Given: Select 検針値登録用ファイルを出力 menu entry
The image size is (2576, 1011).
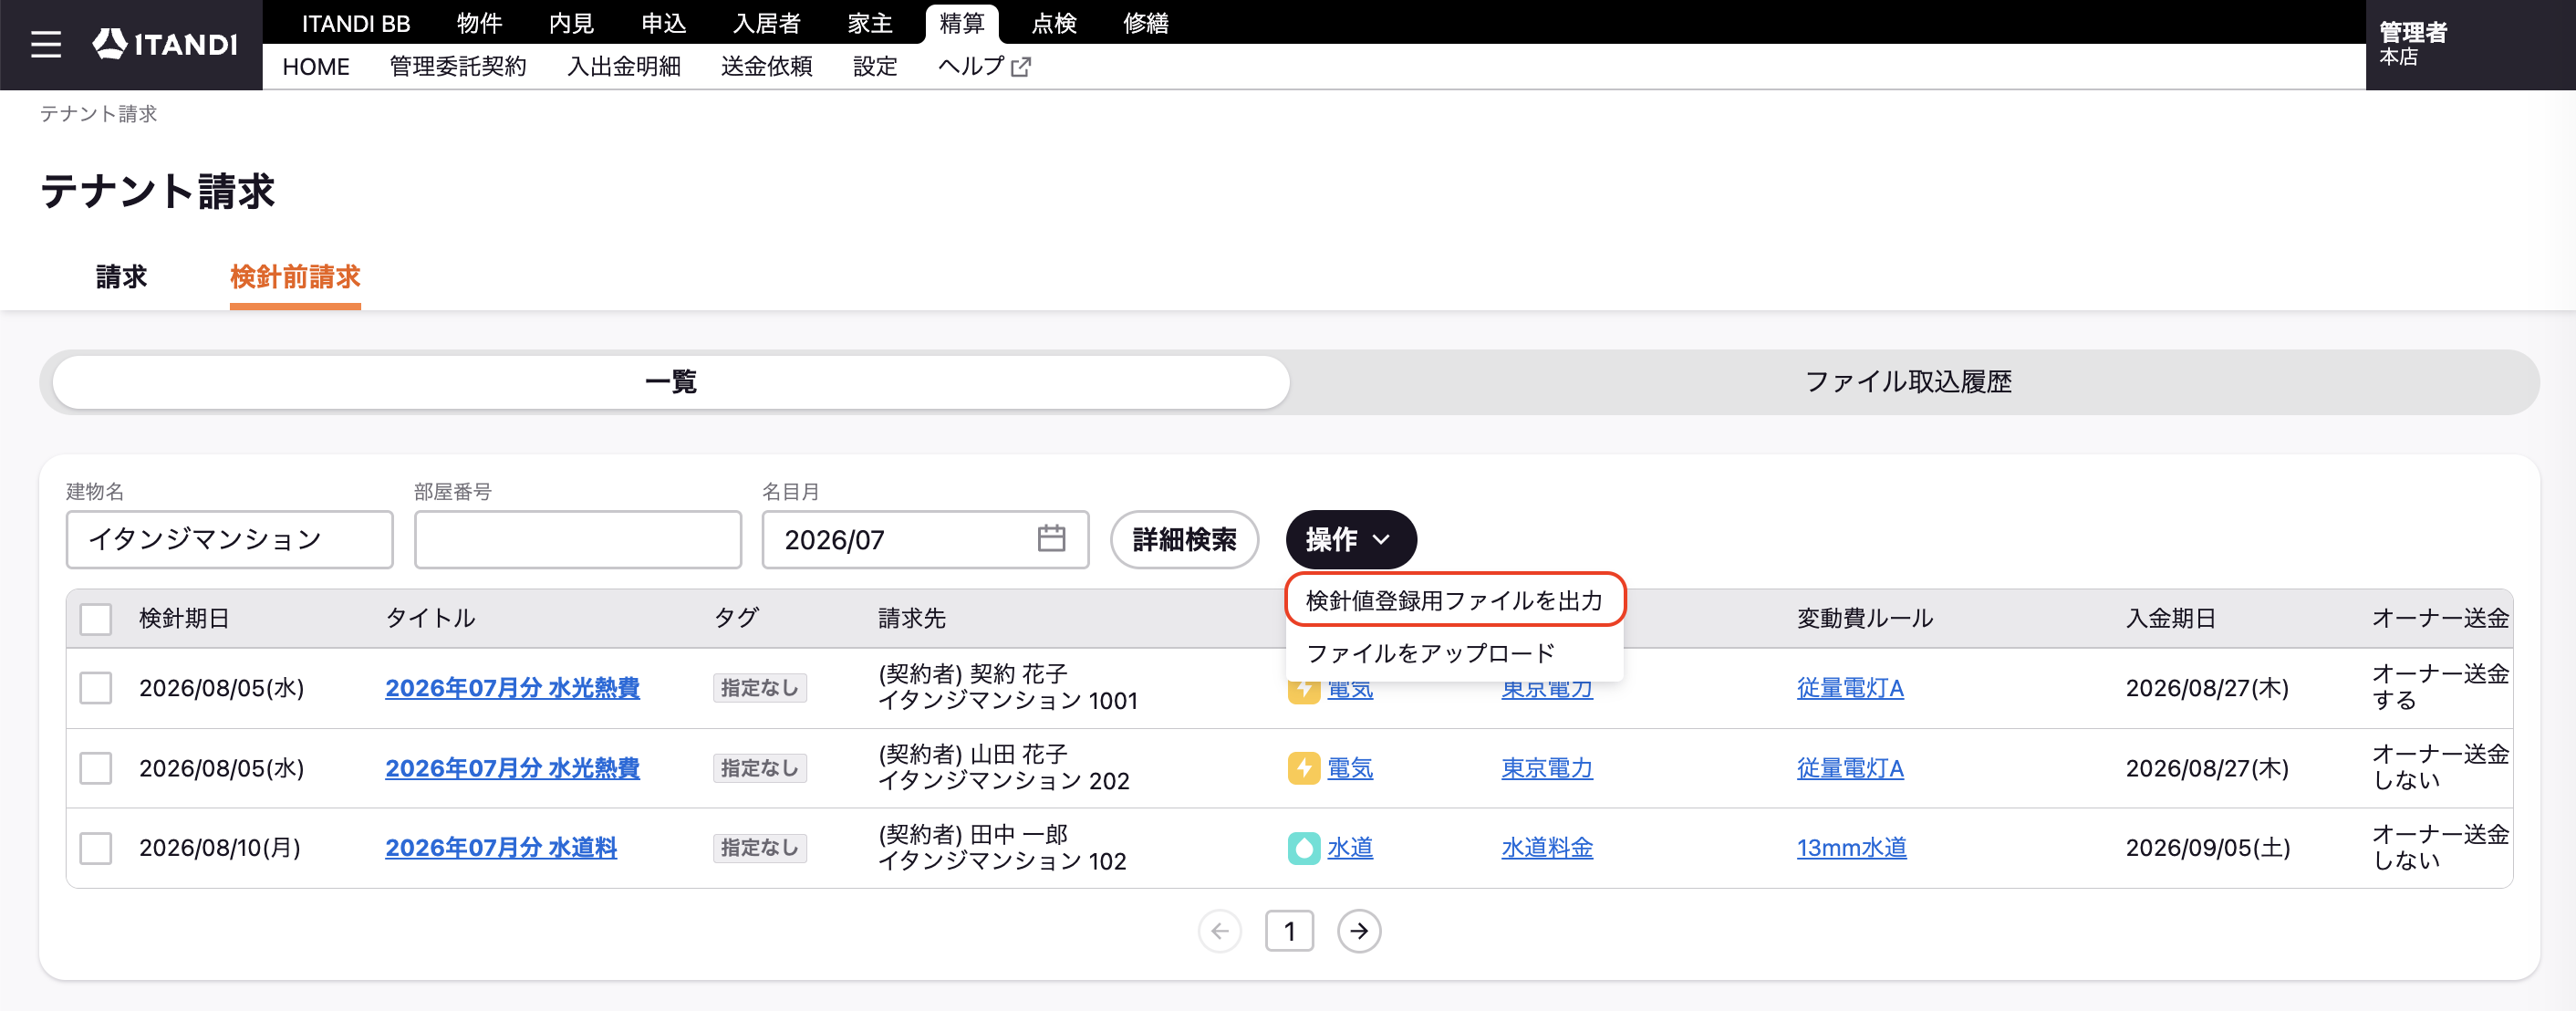Looking at the screenshot, I should [1454, 600].
